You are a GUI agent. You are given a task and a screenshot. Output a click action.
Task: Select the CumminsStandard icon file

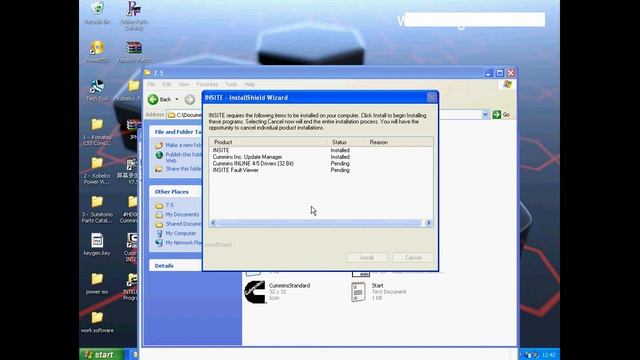(278, 292)
